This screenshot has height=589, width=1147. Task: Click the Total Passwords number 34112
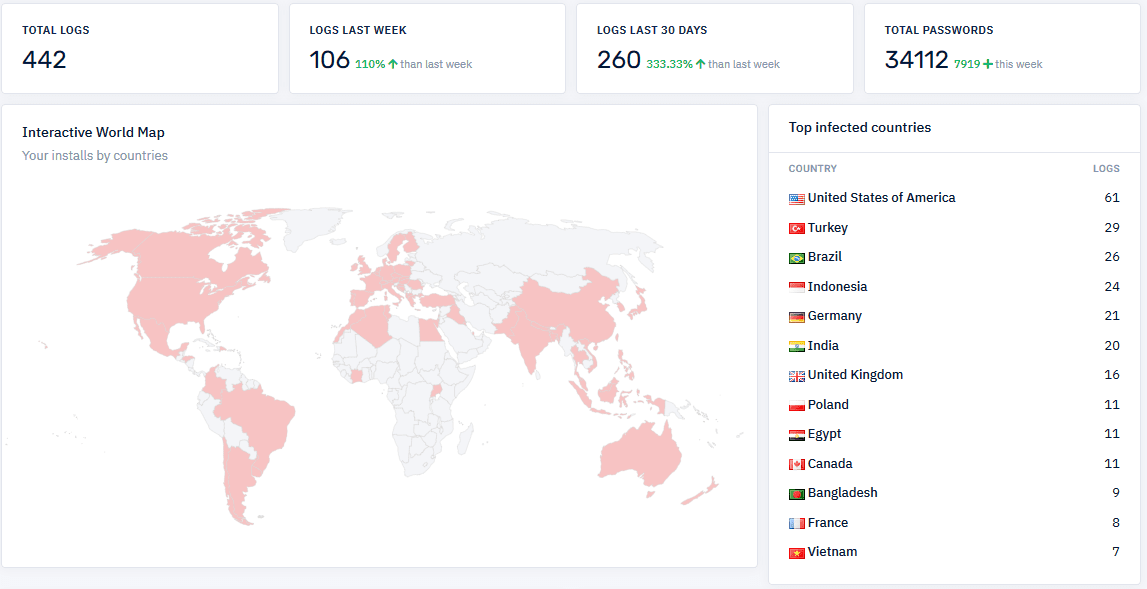916,60
